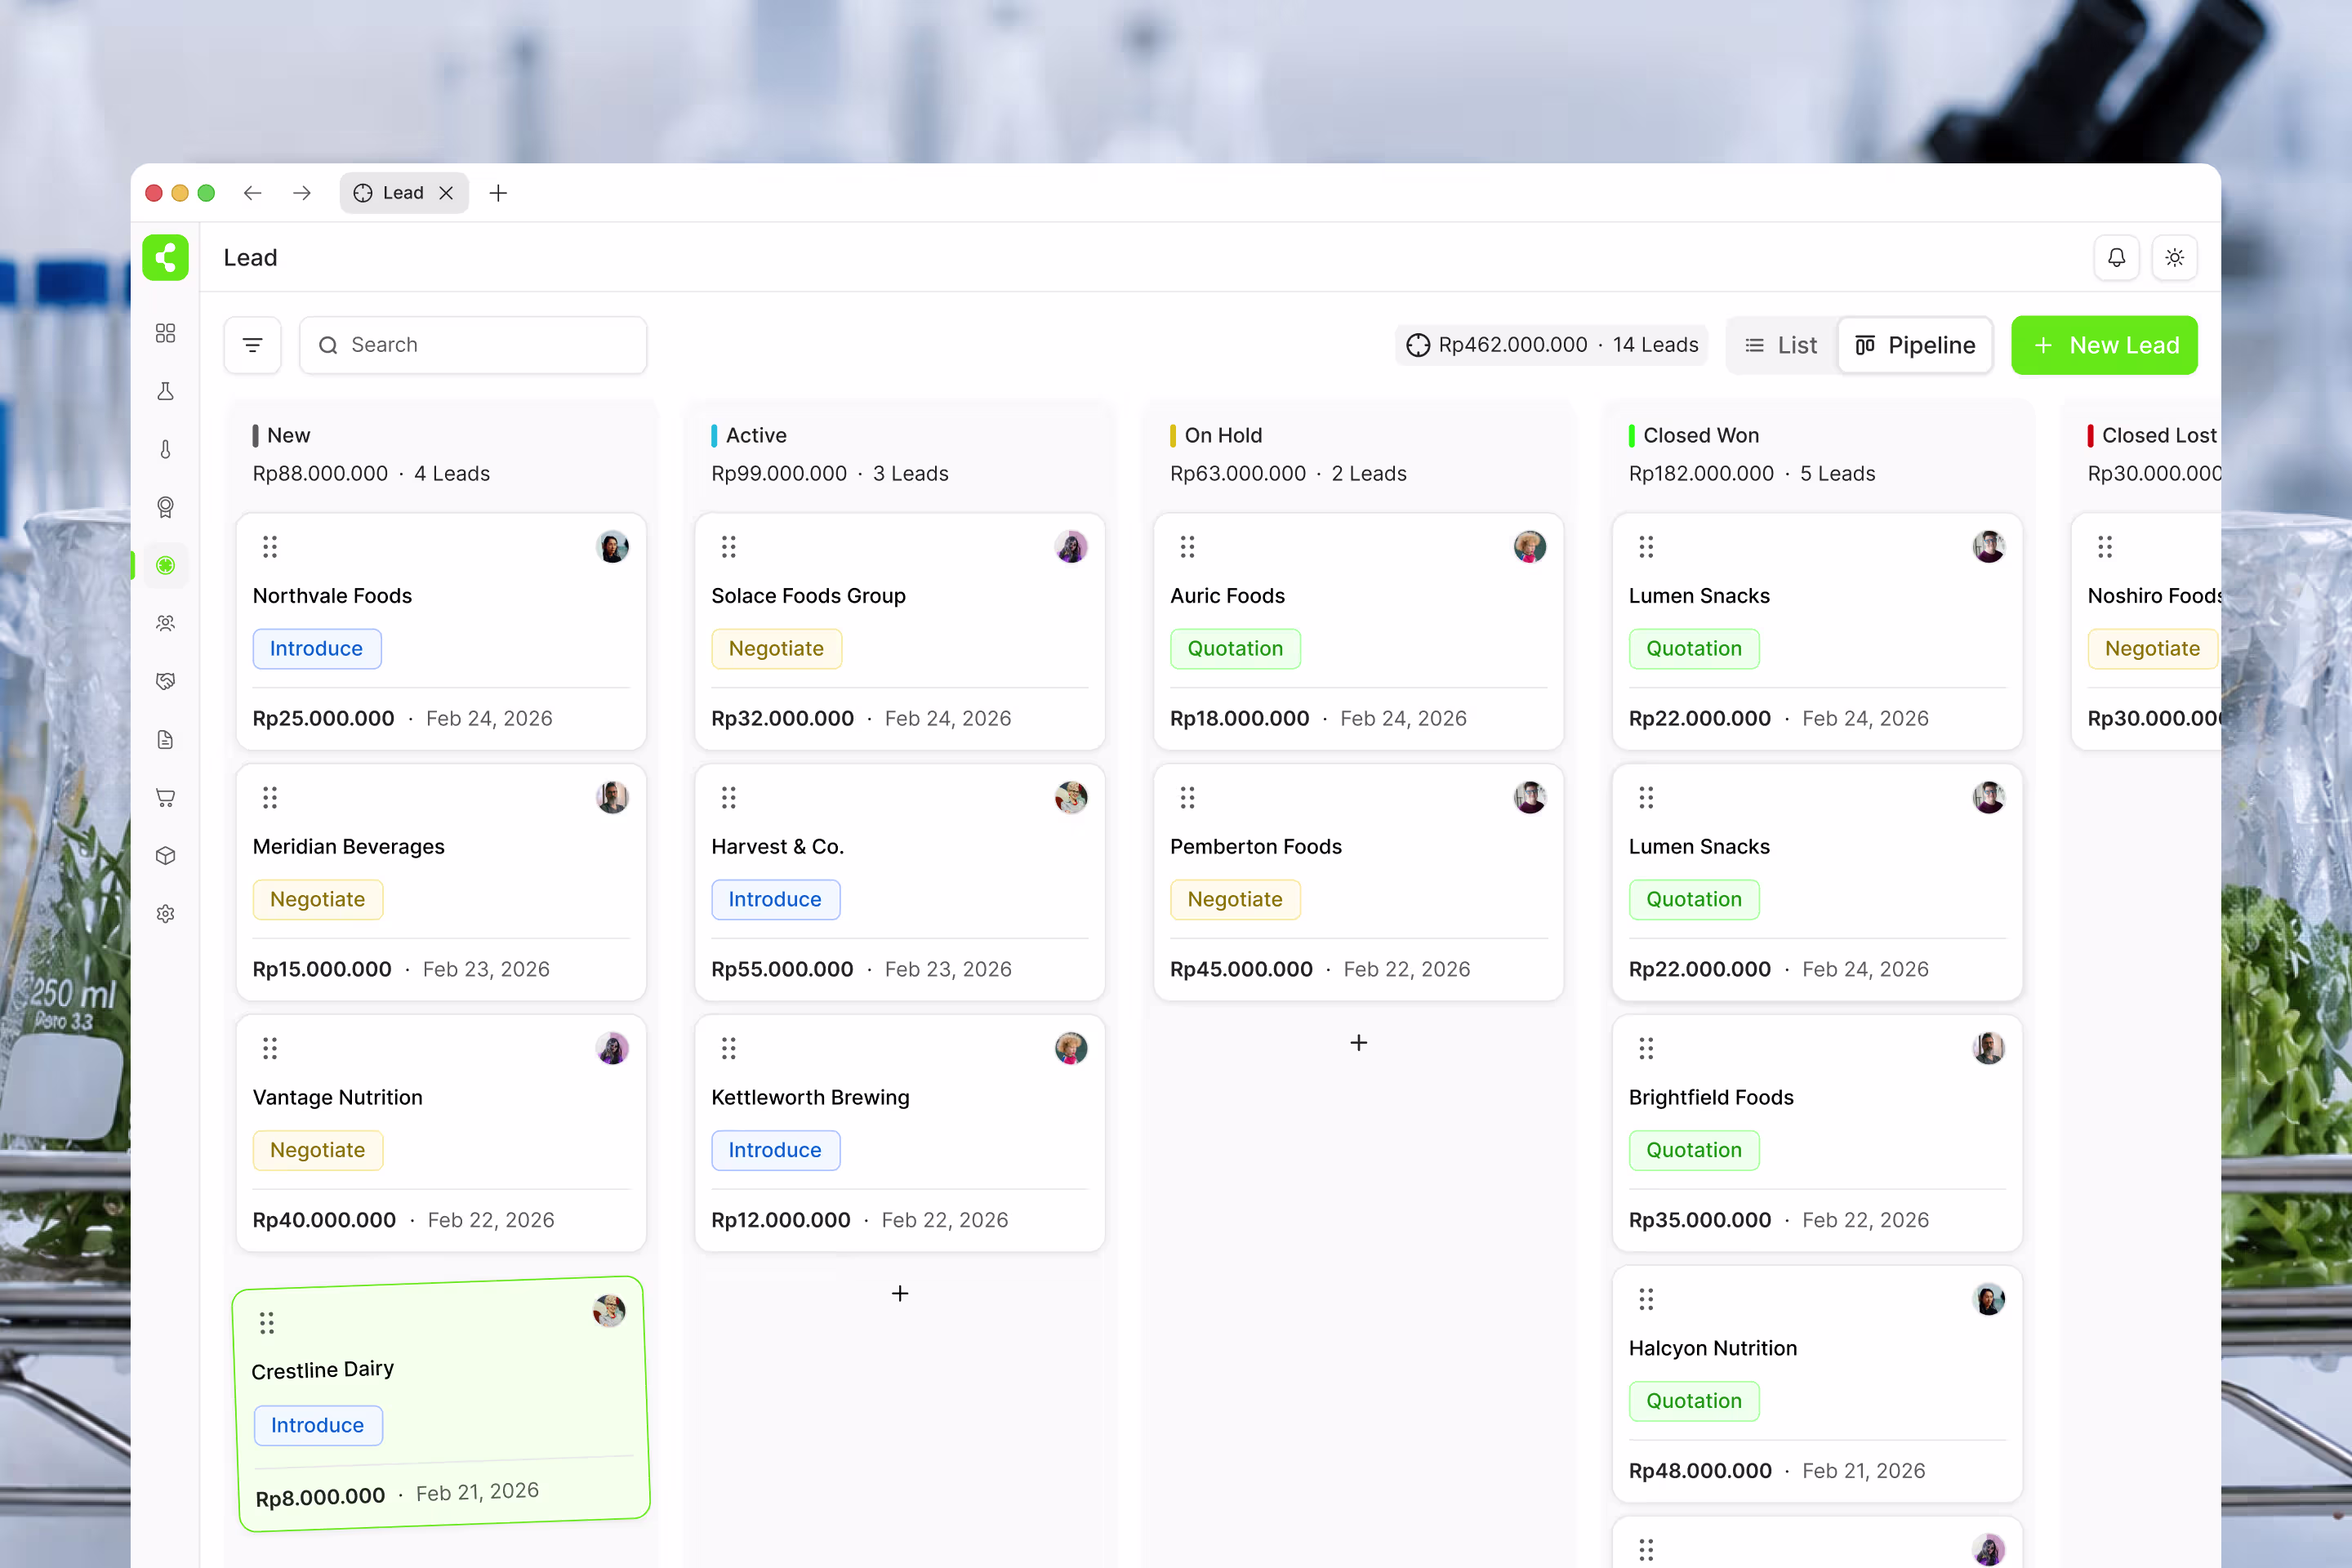
Task: Open the dashboard grid icon in sidebar
Action: [x=166, y=333]
